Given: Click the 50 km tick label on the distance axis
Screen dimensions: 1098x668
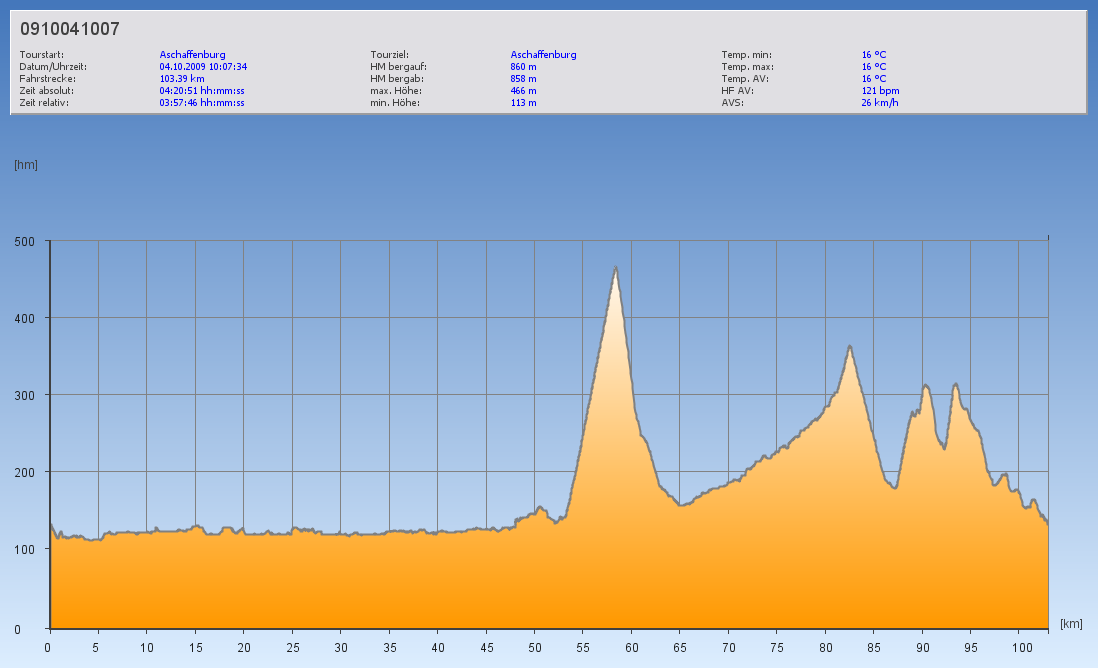Looking at the screenshot, I should point(535,648).
